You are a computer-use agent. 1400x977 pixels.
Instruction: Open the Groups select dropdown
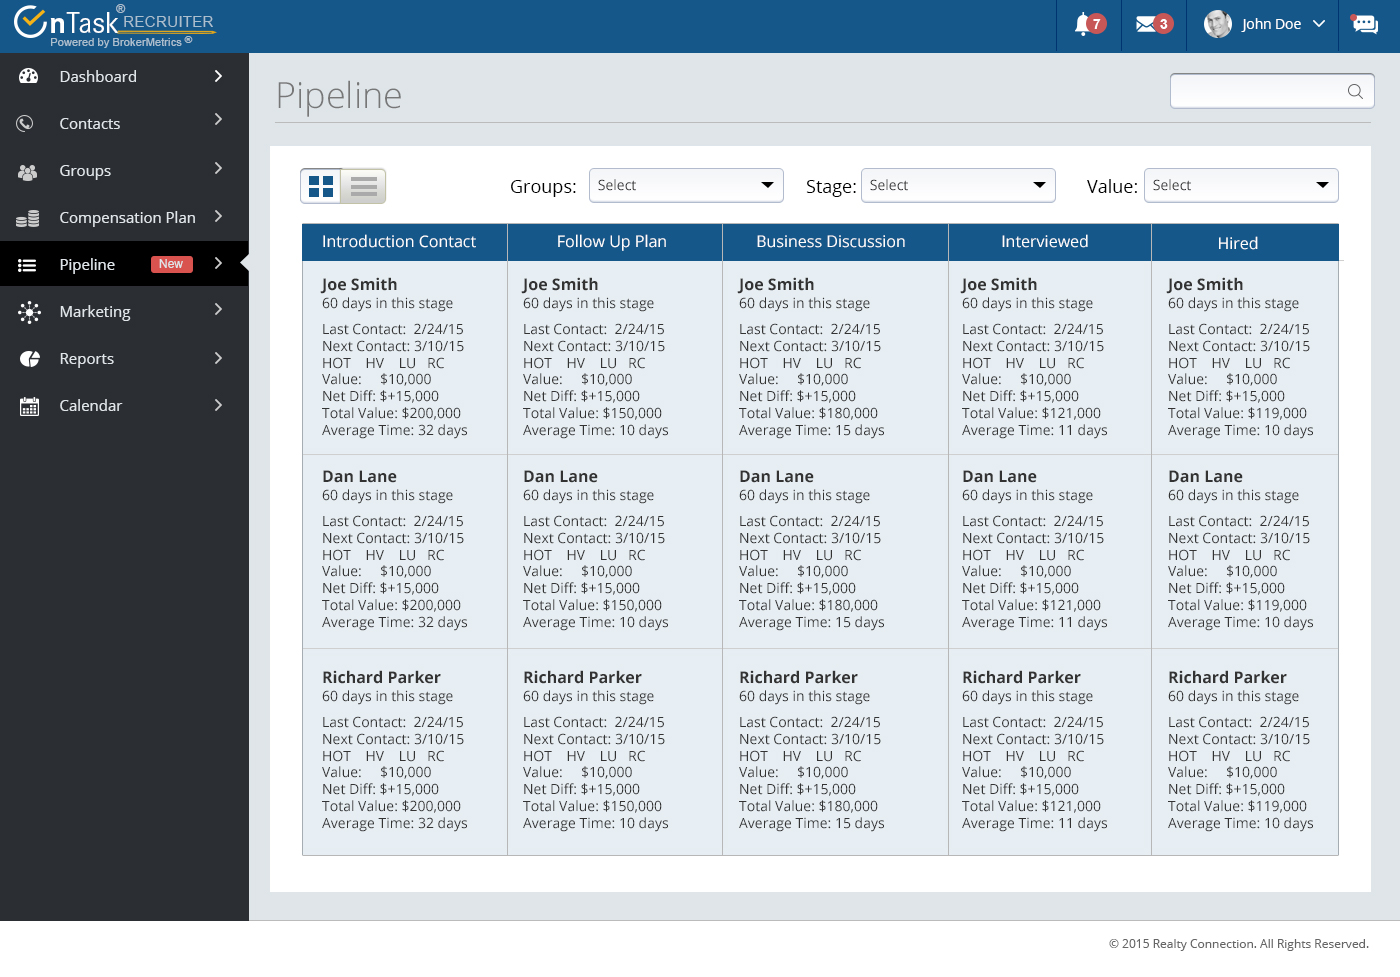coord(685,185)
